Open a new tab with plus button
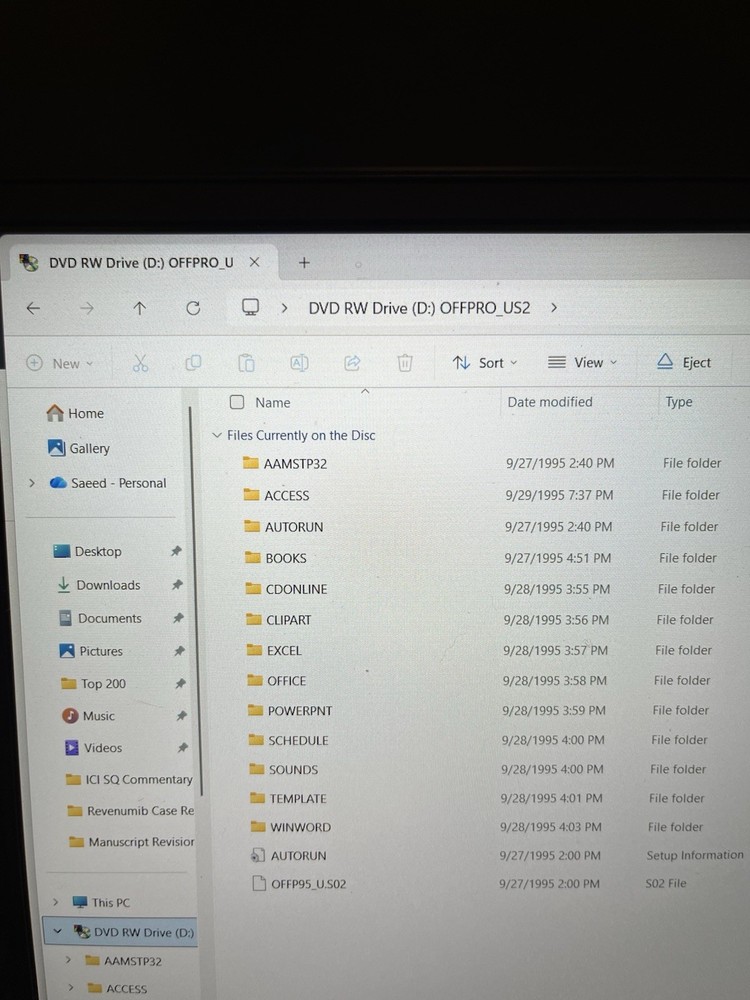The height and width of the screenshot is (1000, 750). tap(305, 263)
